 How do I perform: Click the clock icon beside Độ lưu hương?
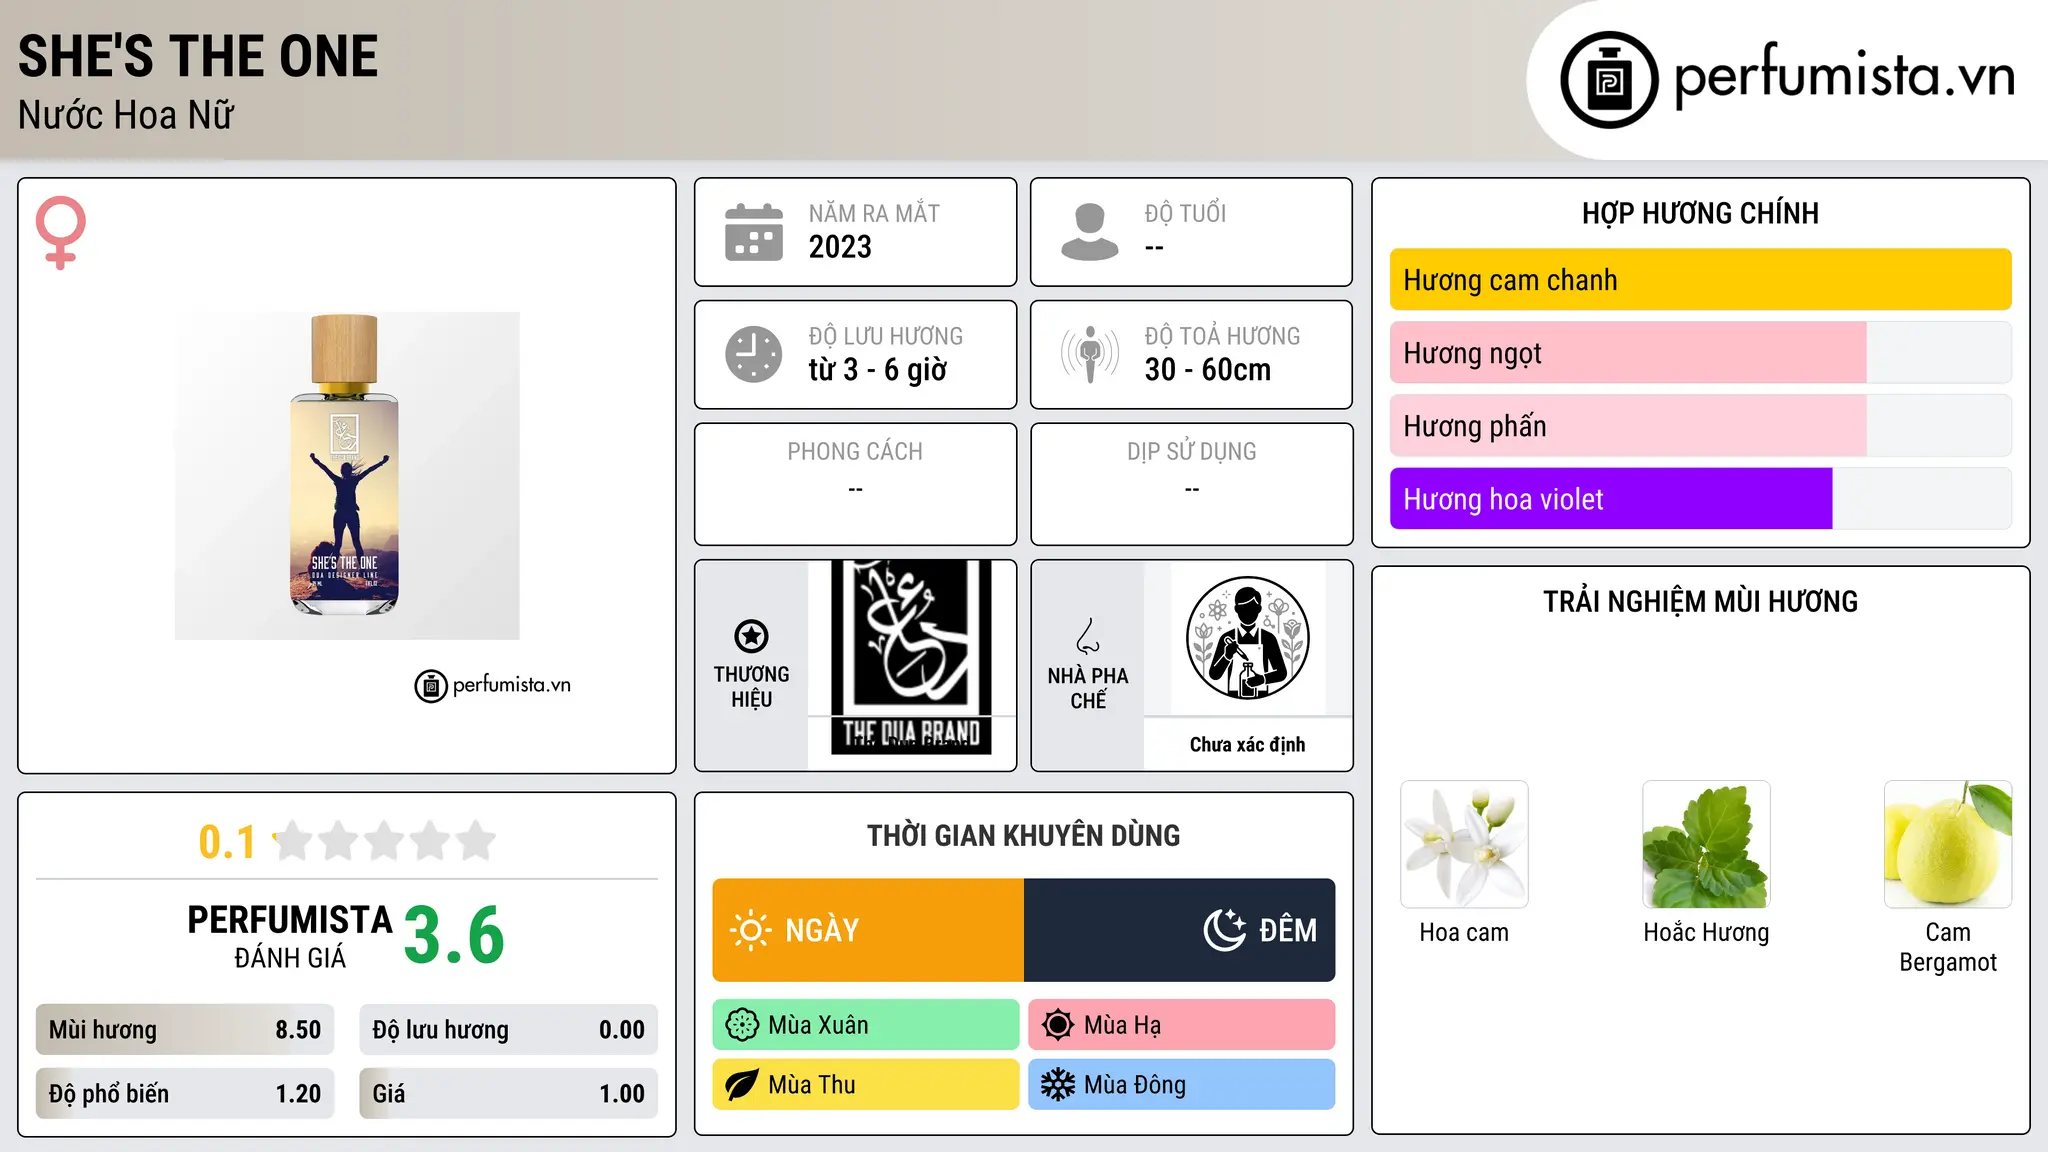tap(754, 354)
